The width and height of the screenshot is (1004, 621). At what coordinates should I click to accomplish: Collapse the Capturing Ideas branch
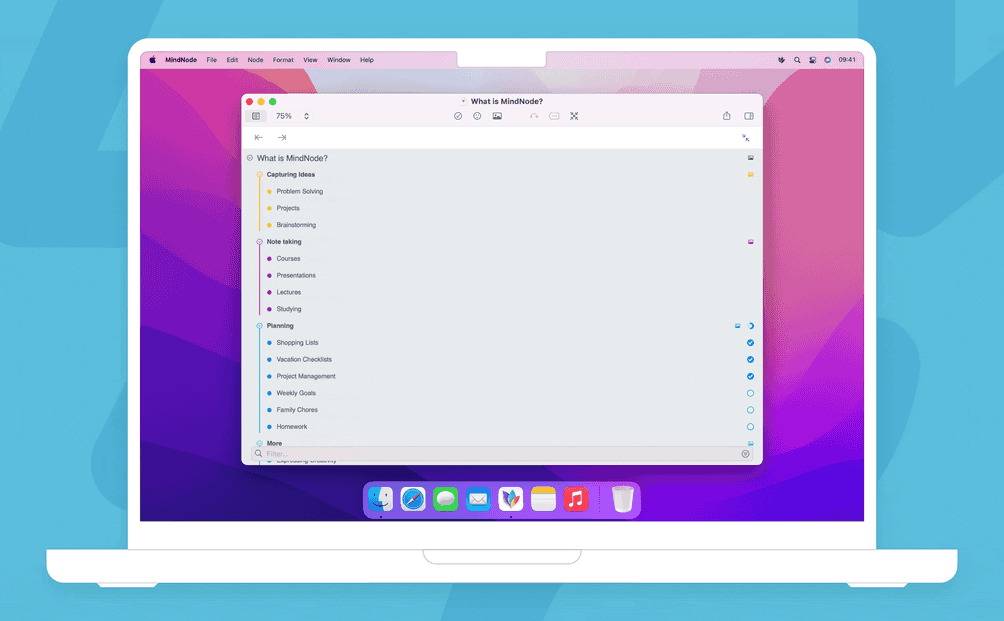(x=260, y=174)
